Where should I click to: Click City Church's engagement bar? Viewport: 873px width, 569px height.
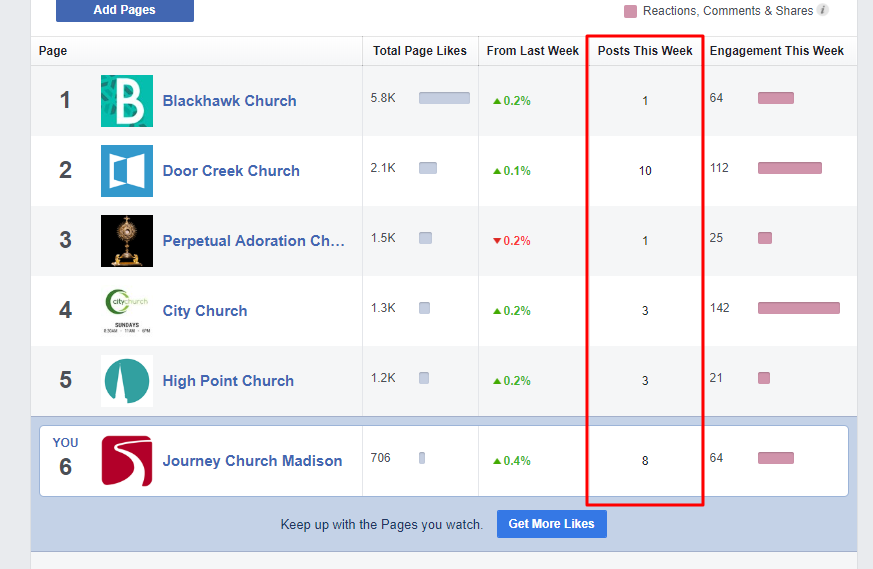pos(798,308)
